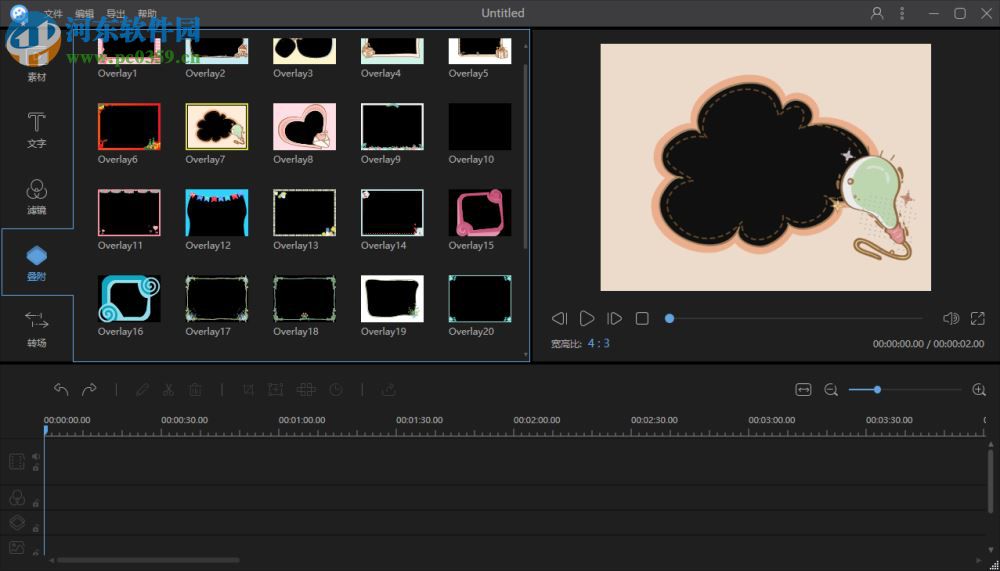Click the scissors split icon
This screenshot has height=571, width=1000.
[x=169, y=390]
